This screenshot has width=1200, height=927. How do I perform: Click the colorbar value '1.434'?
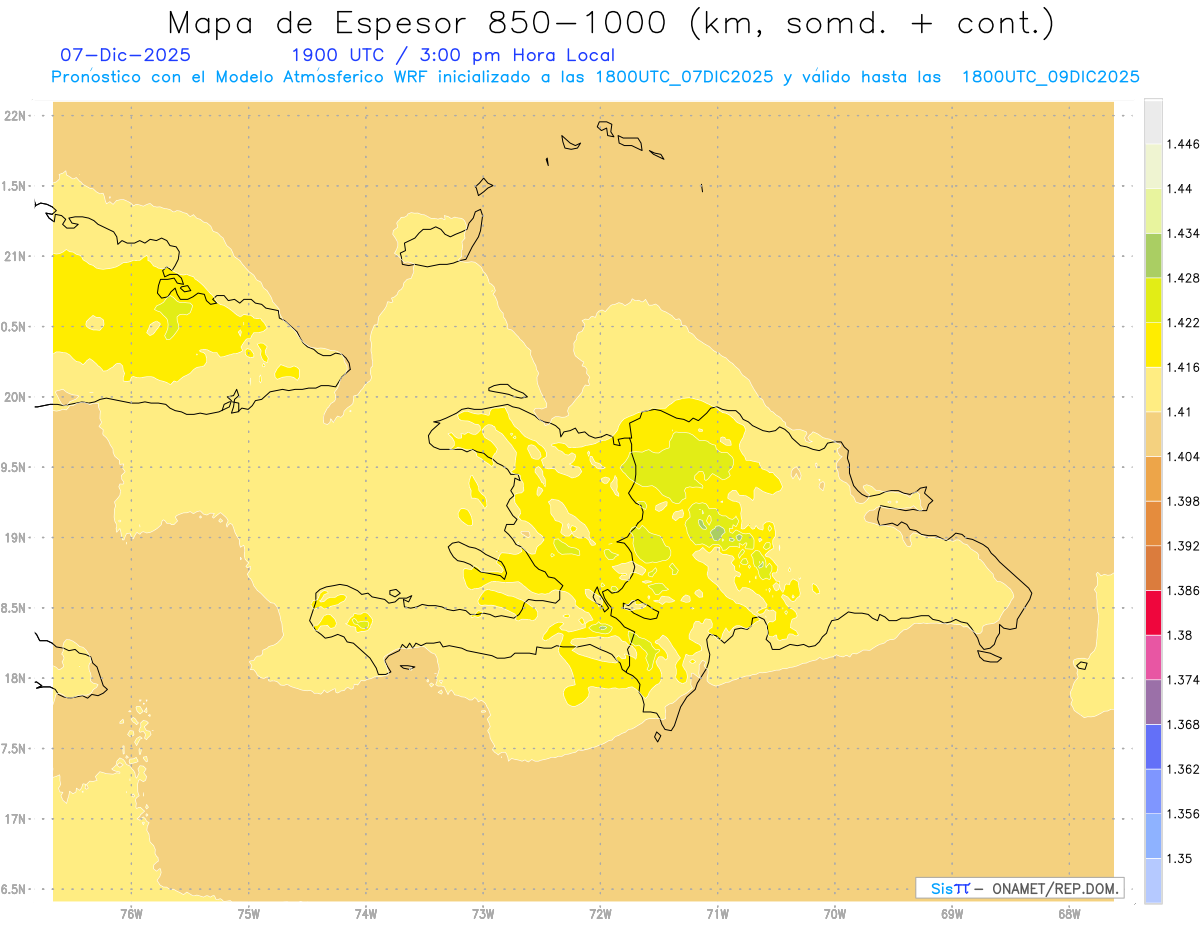point(1182,233)
